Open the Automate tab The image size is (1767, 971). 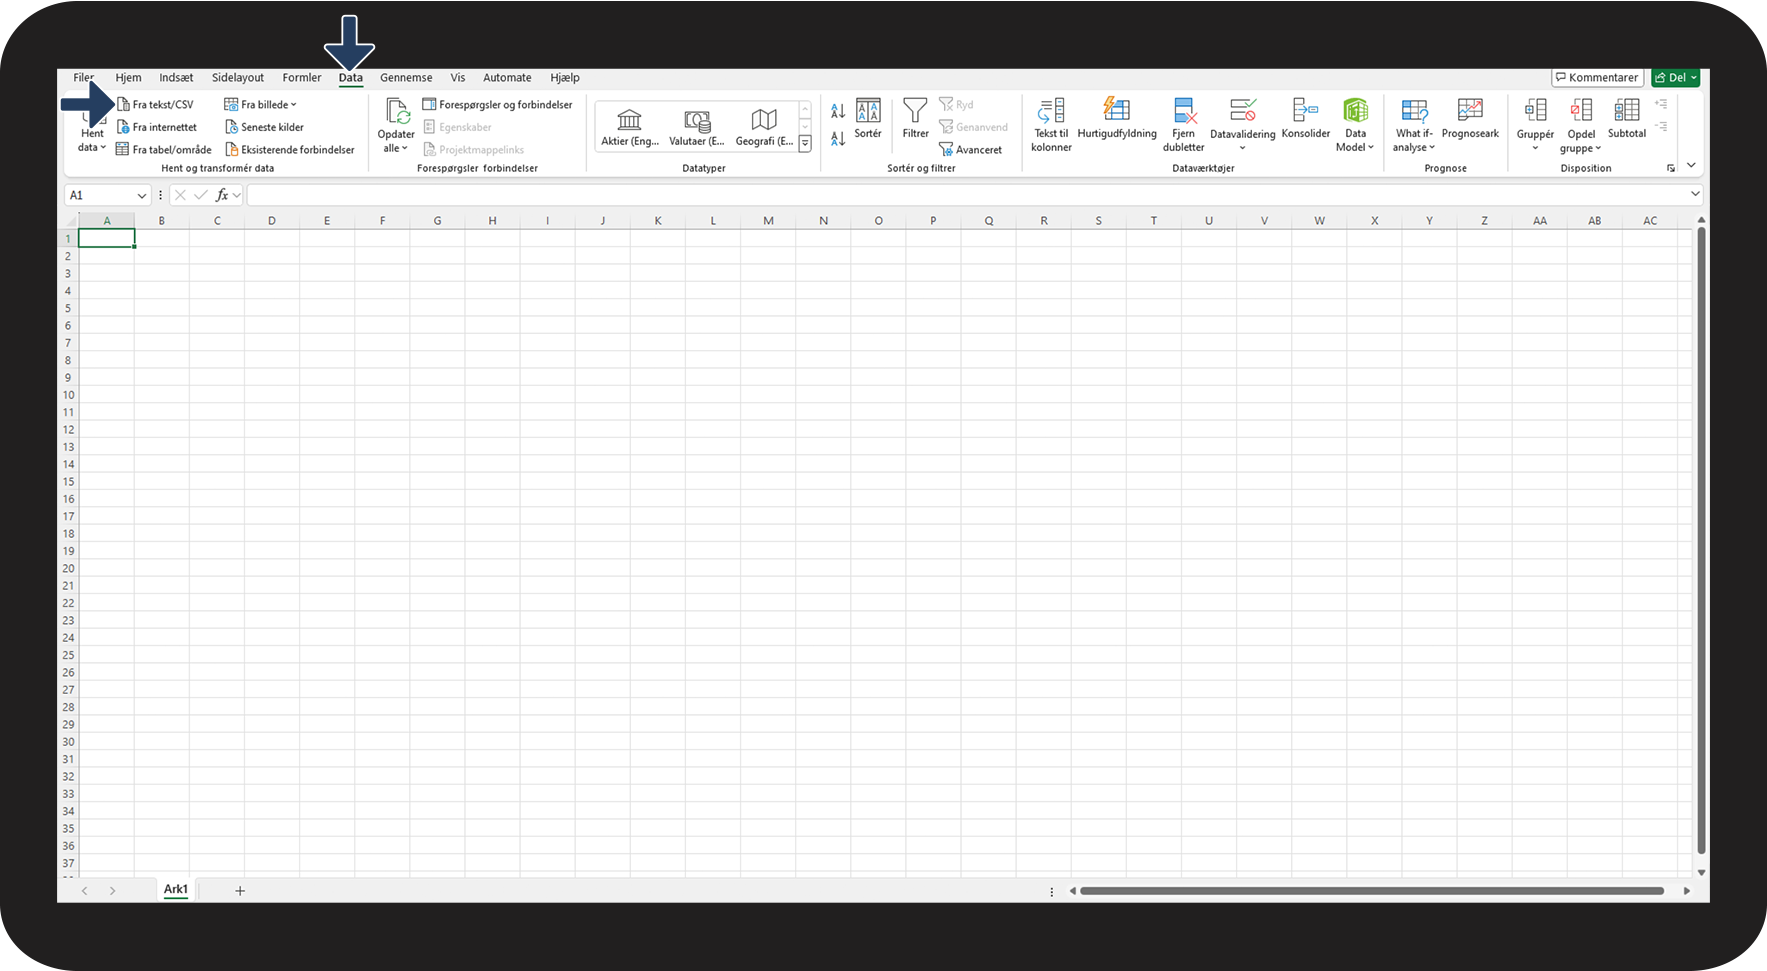point(507,78)
